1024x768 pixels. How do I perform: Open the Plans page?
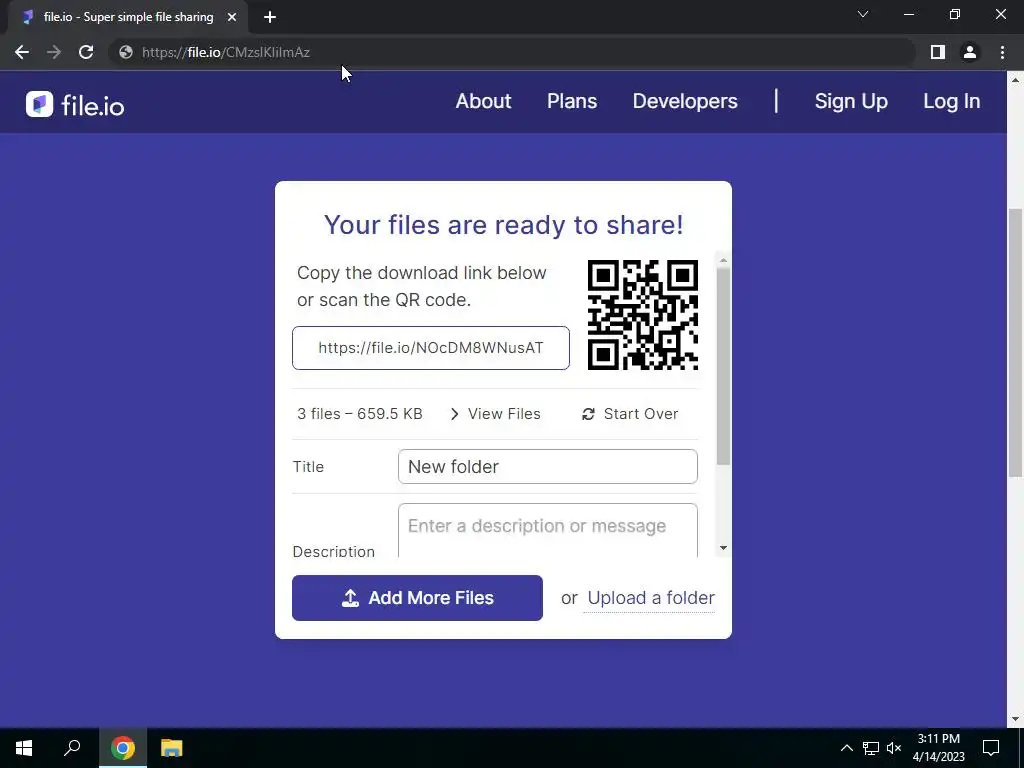tap(572, 101)
